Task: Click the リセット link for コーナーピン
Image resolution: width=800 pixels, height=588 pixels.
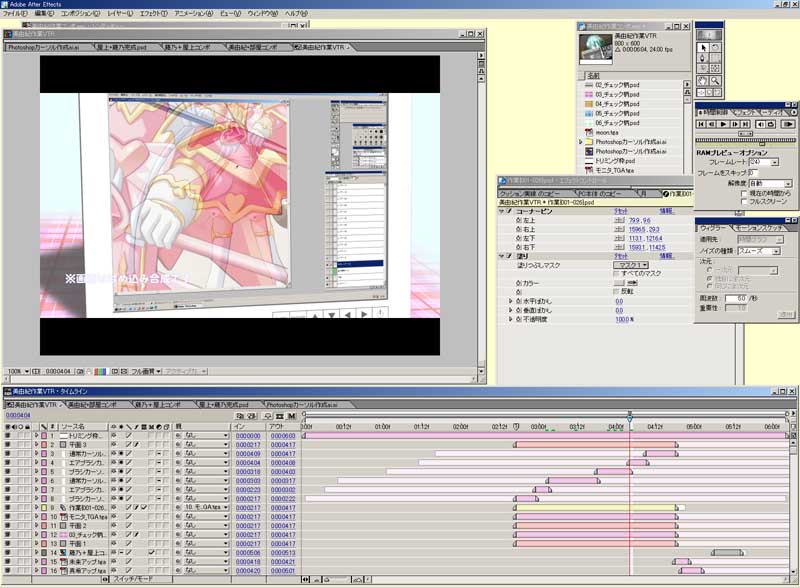Action: 621,211
